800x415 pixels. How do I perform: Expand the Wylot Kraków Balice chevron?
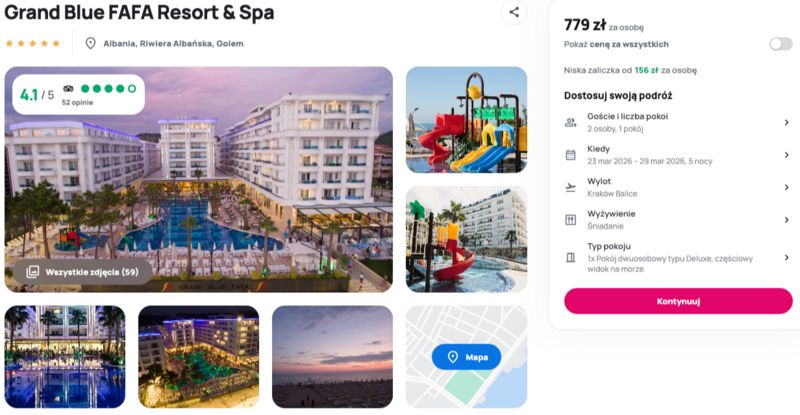(x=786, y=187)
